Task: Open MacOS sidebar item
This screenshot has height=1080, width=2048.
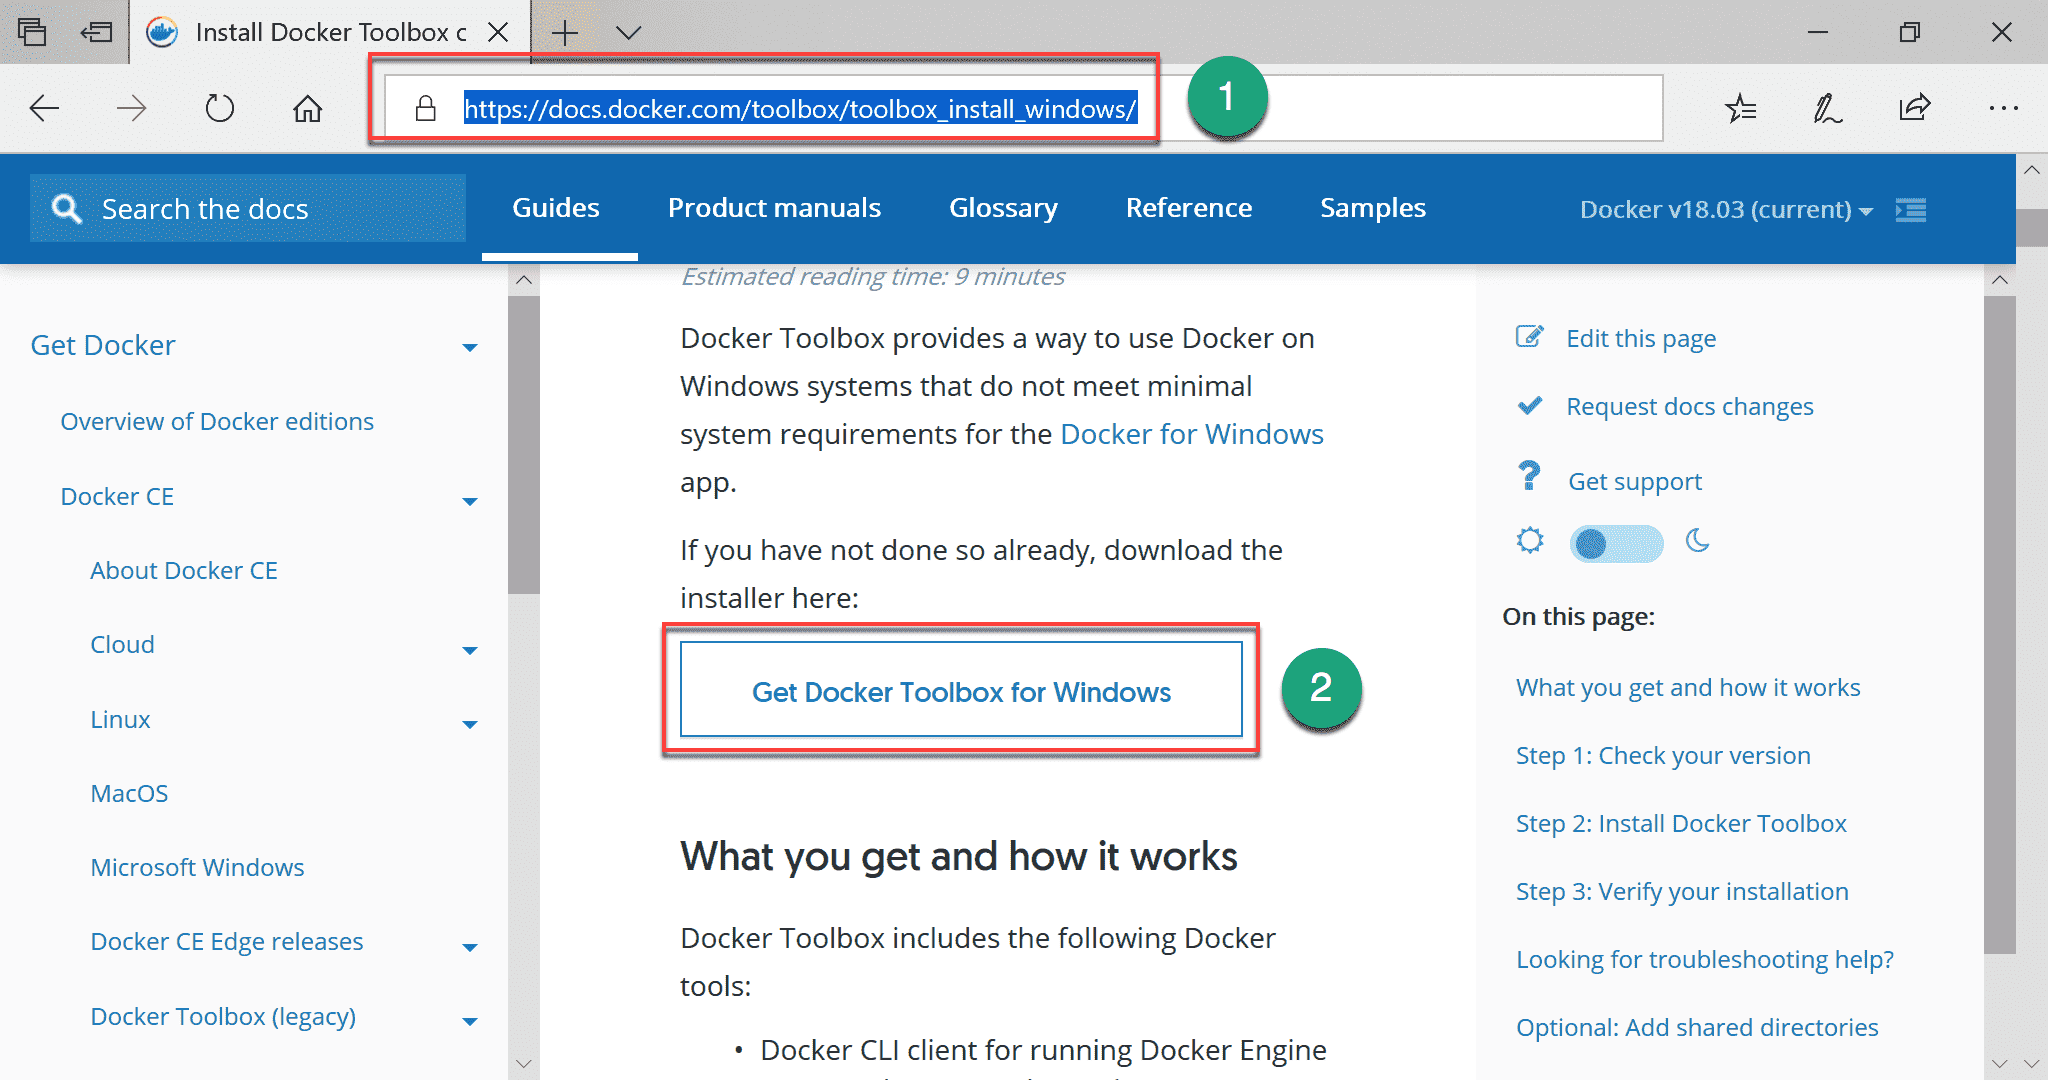Action: coord(129,793)
